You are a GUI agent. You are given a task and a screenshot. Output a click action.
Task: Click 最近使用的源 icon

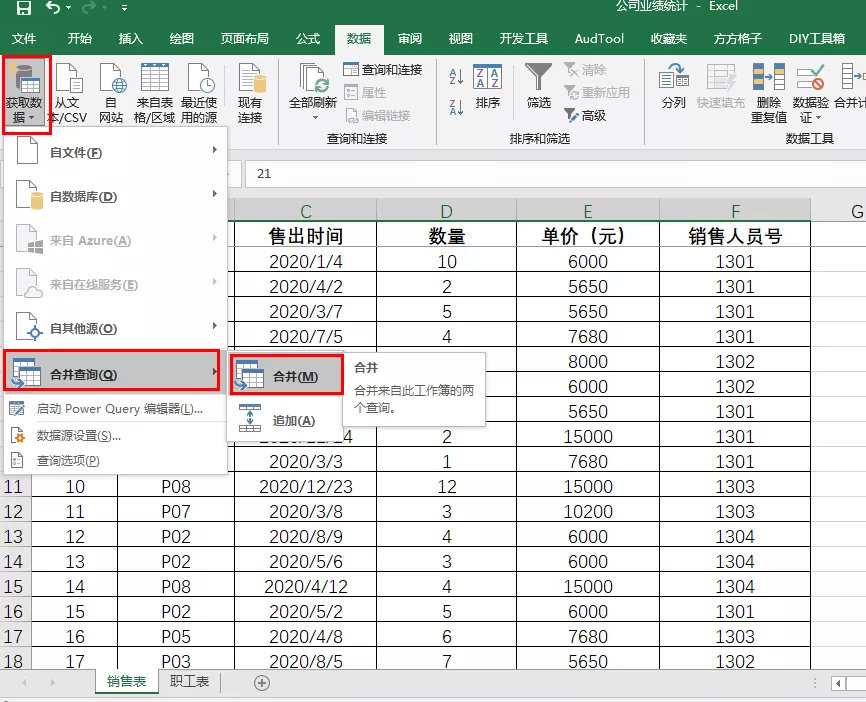[x=200, y=77]
